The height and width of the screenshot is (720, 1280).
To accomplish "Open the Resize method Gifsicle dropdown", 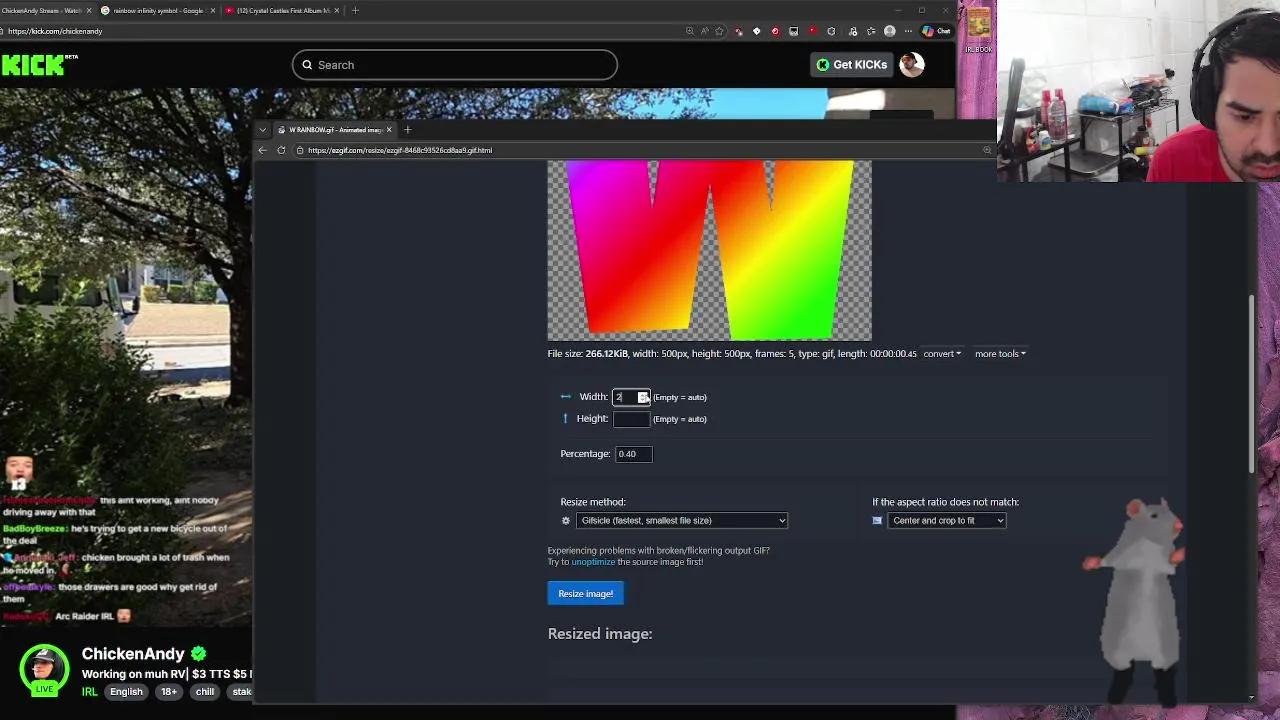I will [x=682, y=521].
